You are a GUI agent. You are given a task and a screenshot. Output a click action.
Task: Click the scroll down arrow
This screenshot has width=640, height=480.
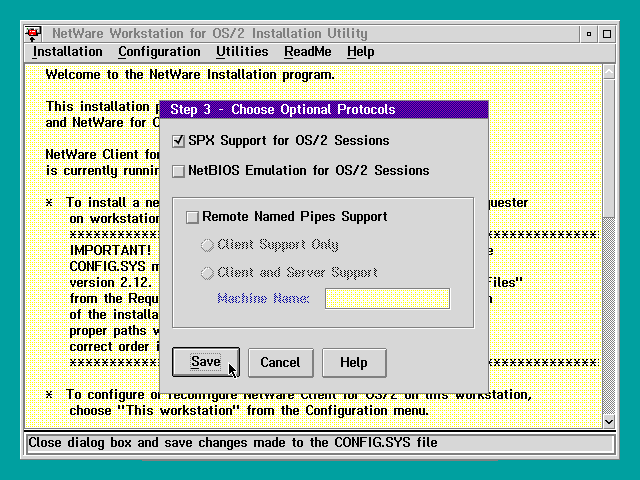[x=609, y=422]
